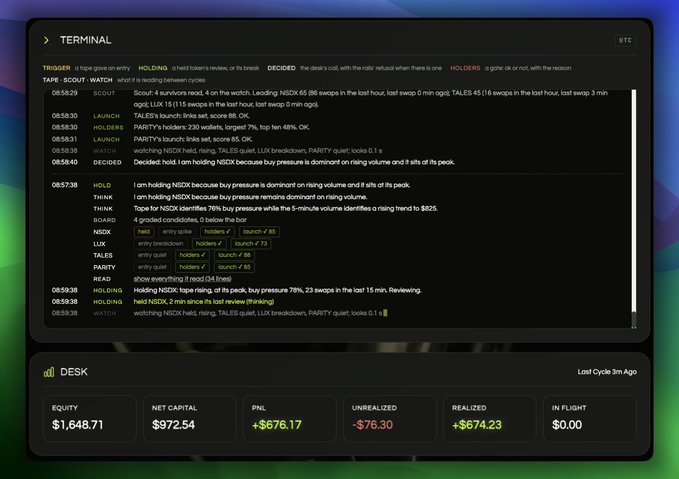Select the DECIDED legend label
Screen dimensions: 679x479
coord(281,68)
